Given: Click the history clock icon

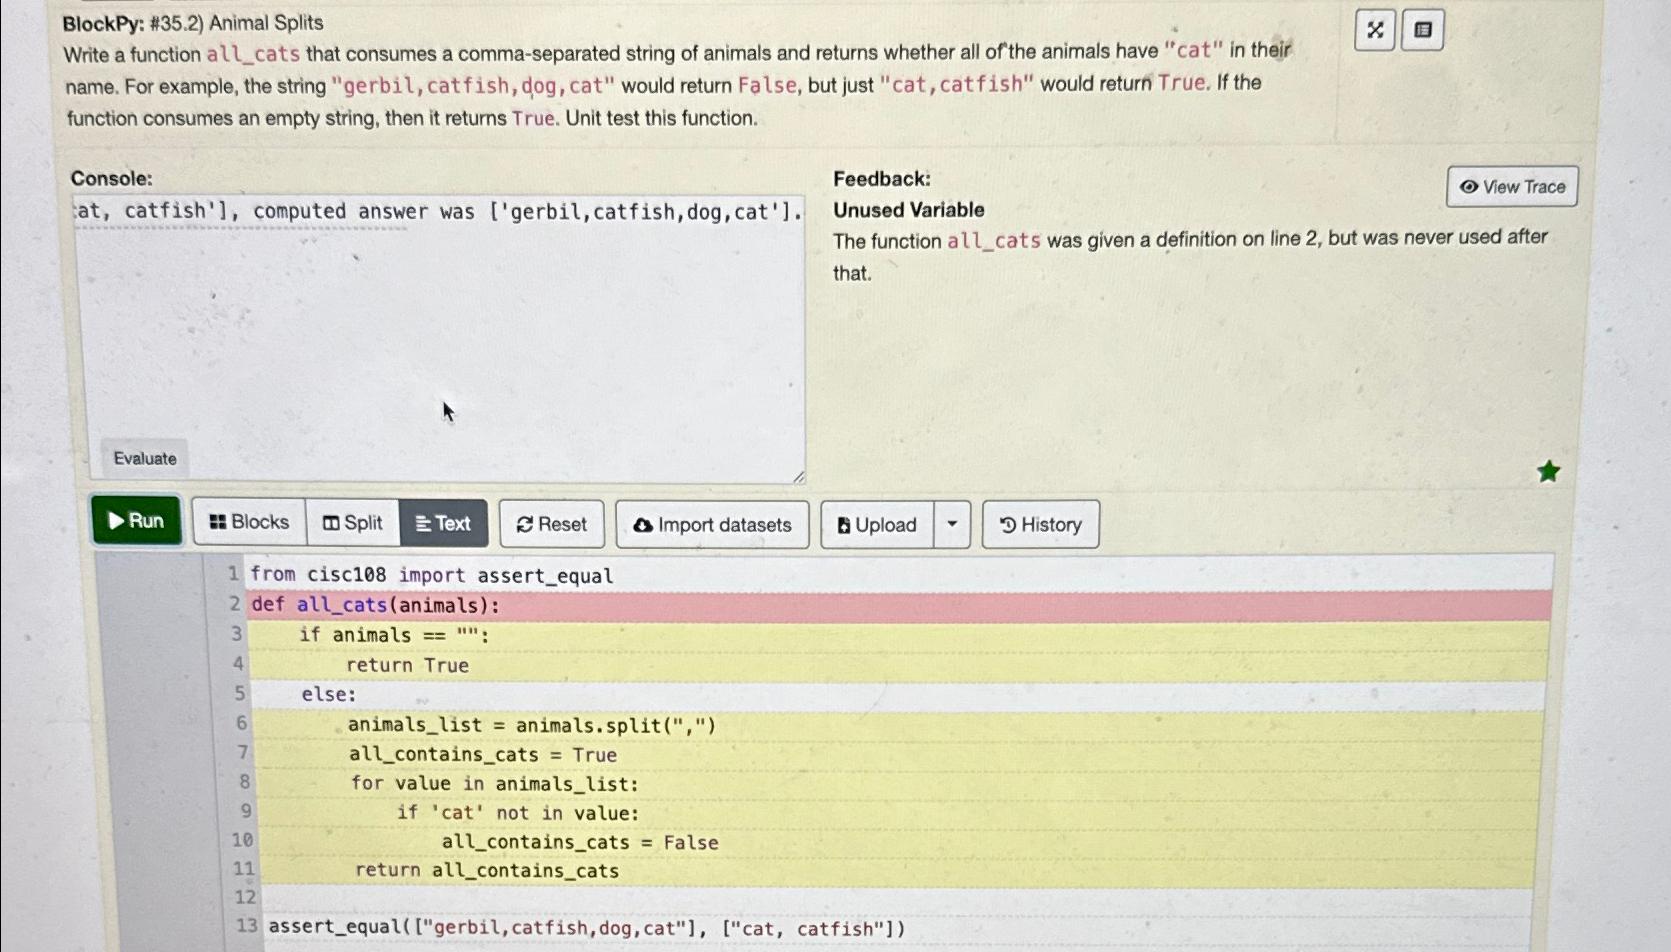Looking at the screenshot, I should click(1010, 524).
